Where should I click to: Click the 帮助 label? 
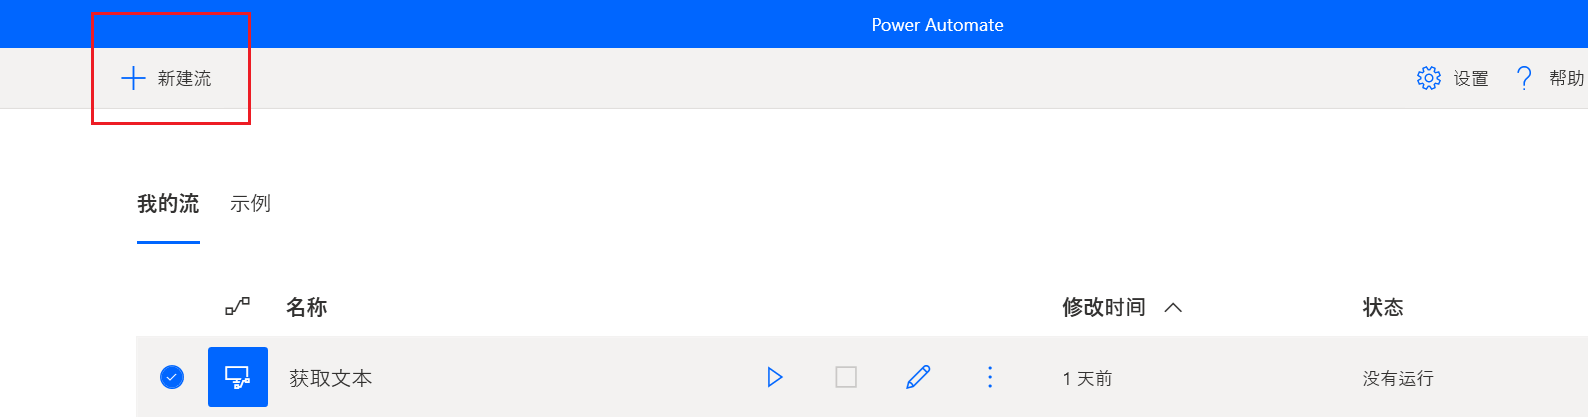click(1567, 78)
